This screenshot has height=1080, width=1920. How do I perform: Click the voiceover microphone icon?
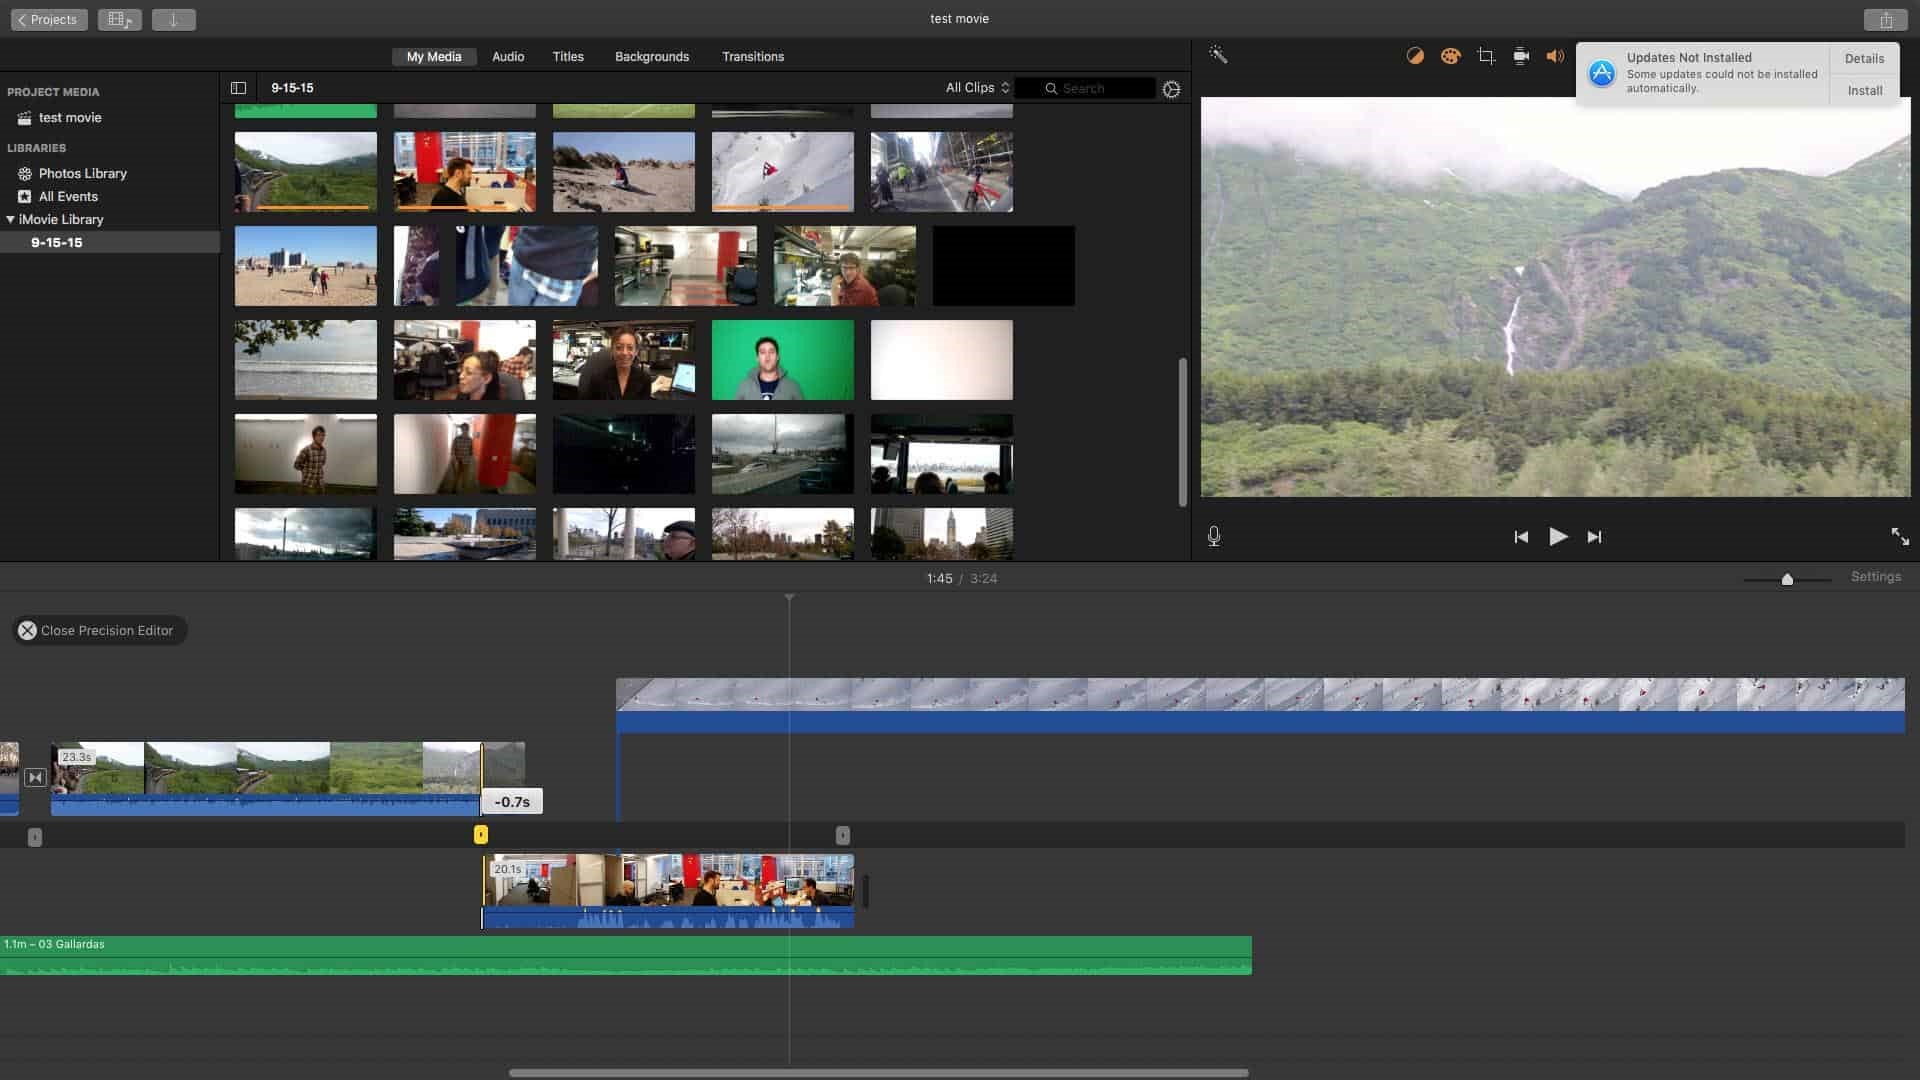coord(1214,536)
